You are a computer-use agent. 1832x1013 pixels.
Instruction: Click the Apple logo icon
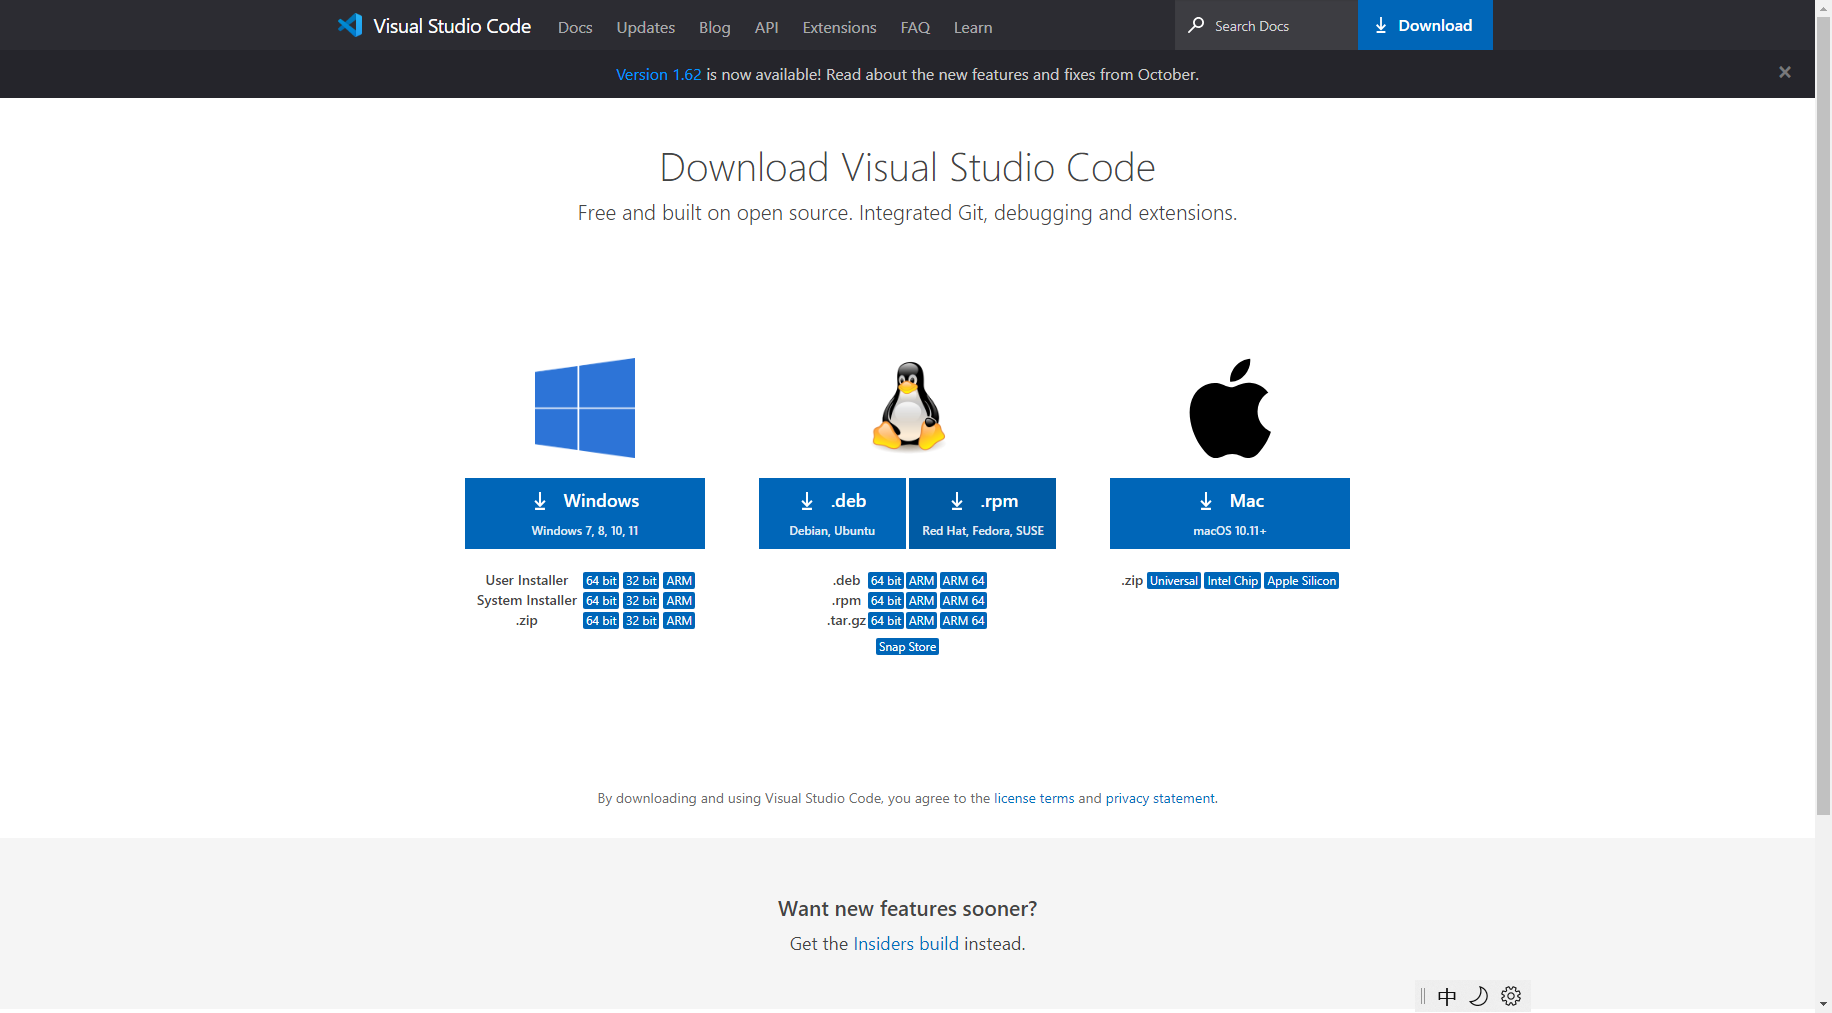point(1230,408)
